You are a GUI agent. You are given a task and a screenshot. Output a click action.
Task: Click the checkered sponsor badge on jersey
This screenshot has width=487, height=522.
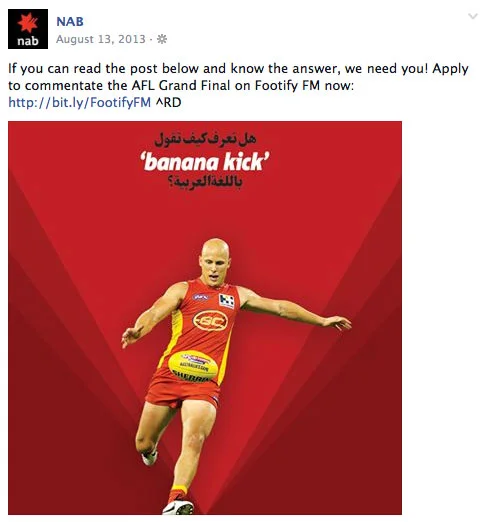227,301
